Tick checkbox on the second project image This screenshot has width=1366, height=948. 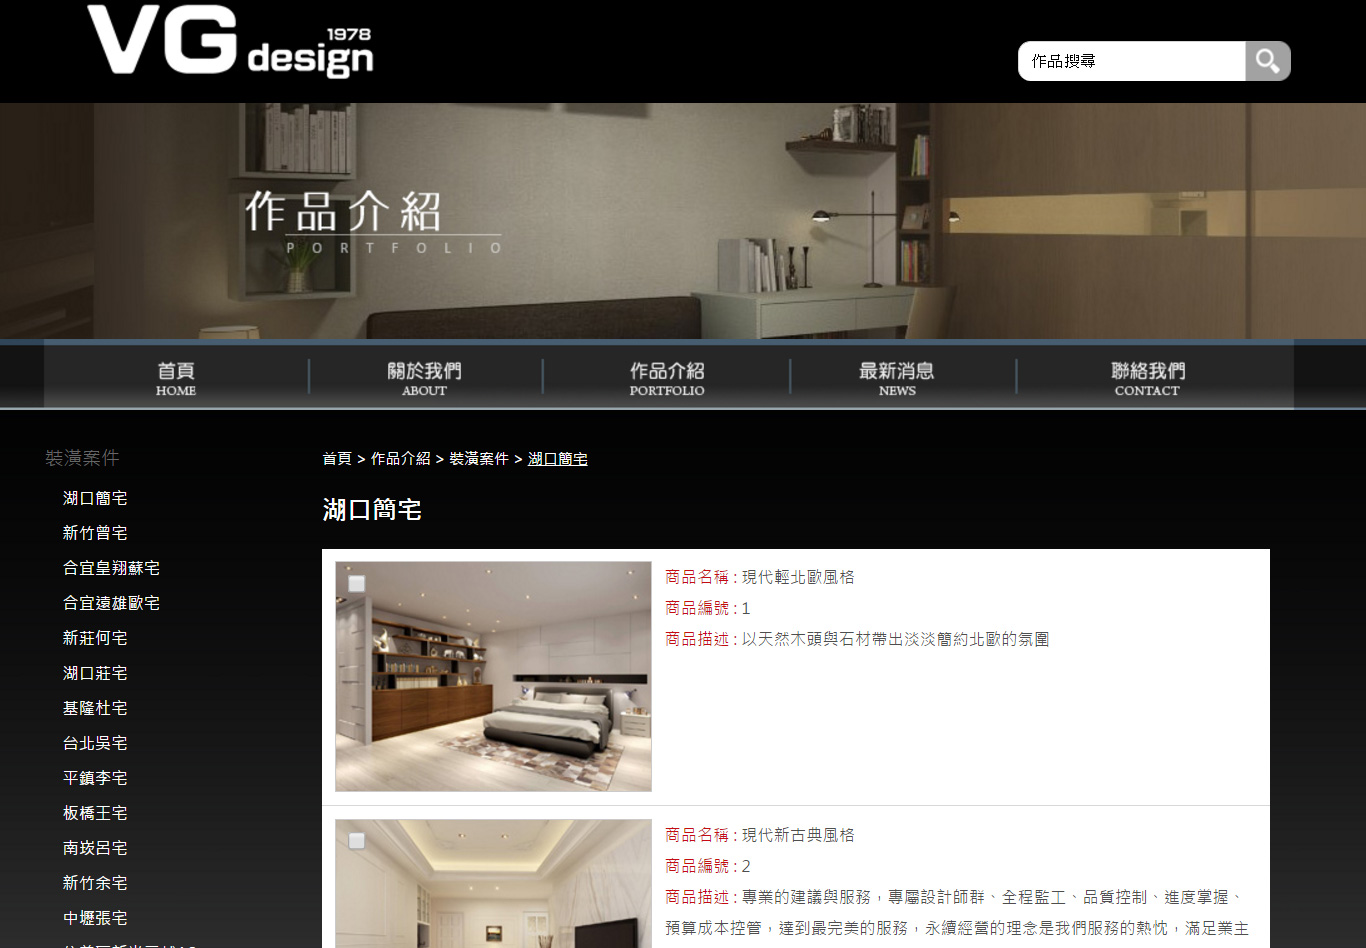[x=356, y=841]
